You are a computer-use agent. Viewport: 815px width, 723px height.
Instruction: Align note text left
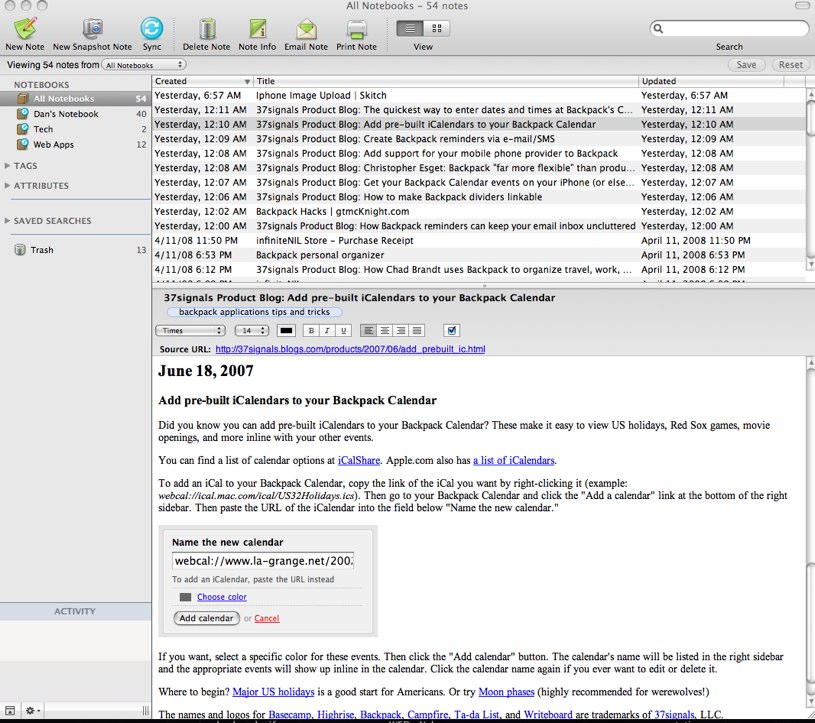click(x=369, y=331)
